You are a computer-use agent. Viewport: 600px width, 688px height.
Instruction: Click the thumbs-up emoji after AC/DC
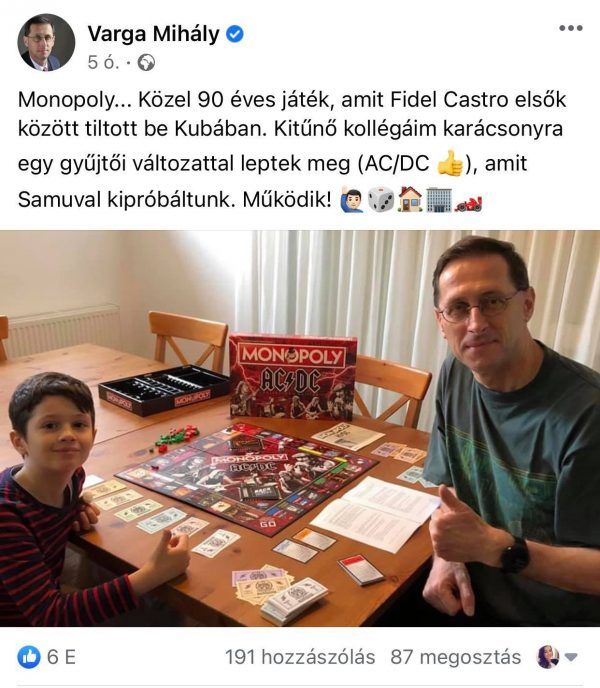(450, 163)
